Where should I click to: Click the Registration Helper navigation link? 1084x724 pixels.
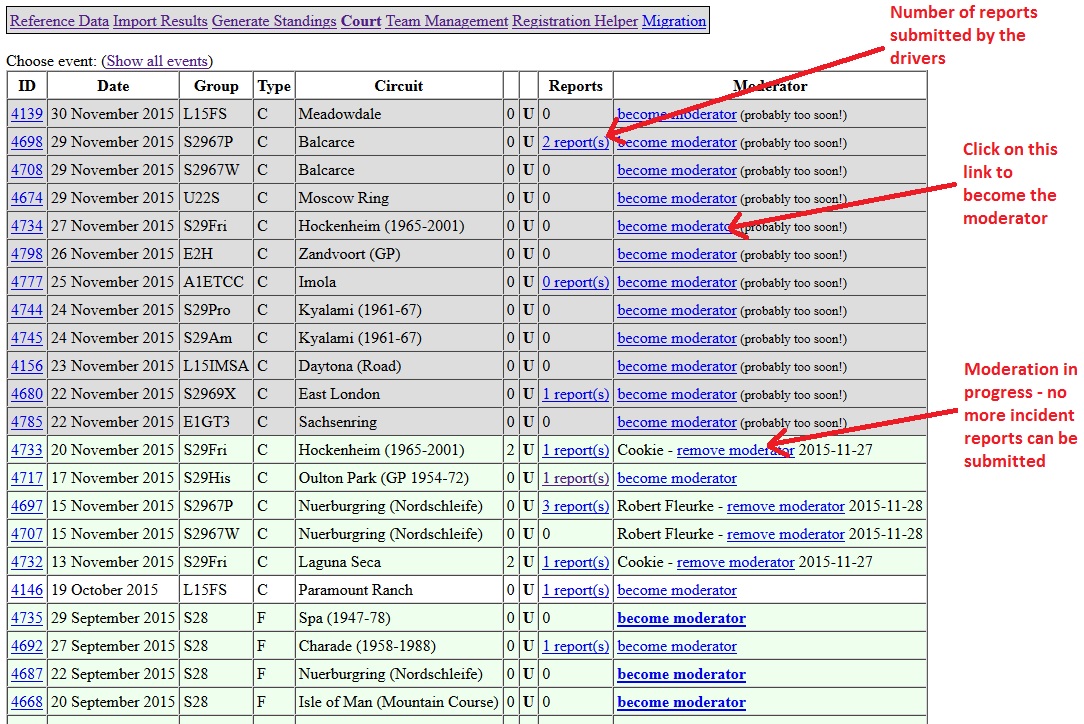(x=575, y=21)
